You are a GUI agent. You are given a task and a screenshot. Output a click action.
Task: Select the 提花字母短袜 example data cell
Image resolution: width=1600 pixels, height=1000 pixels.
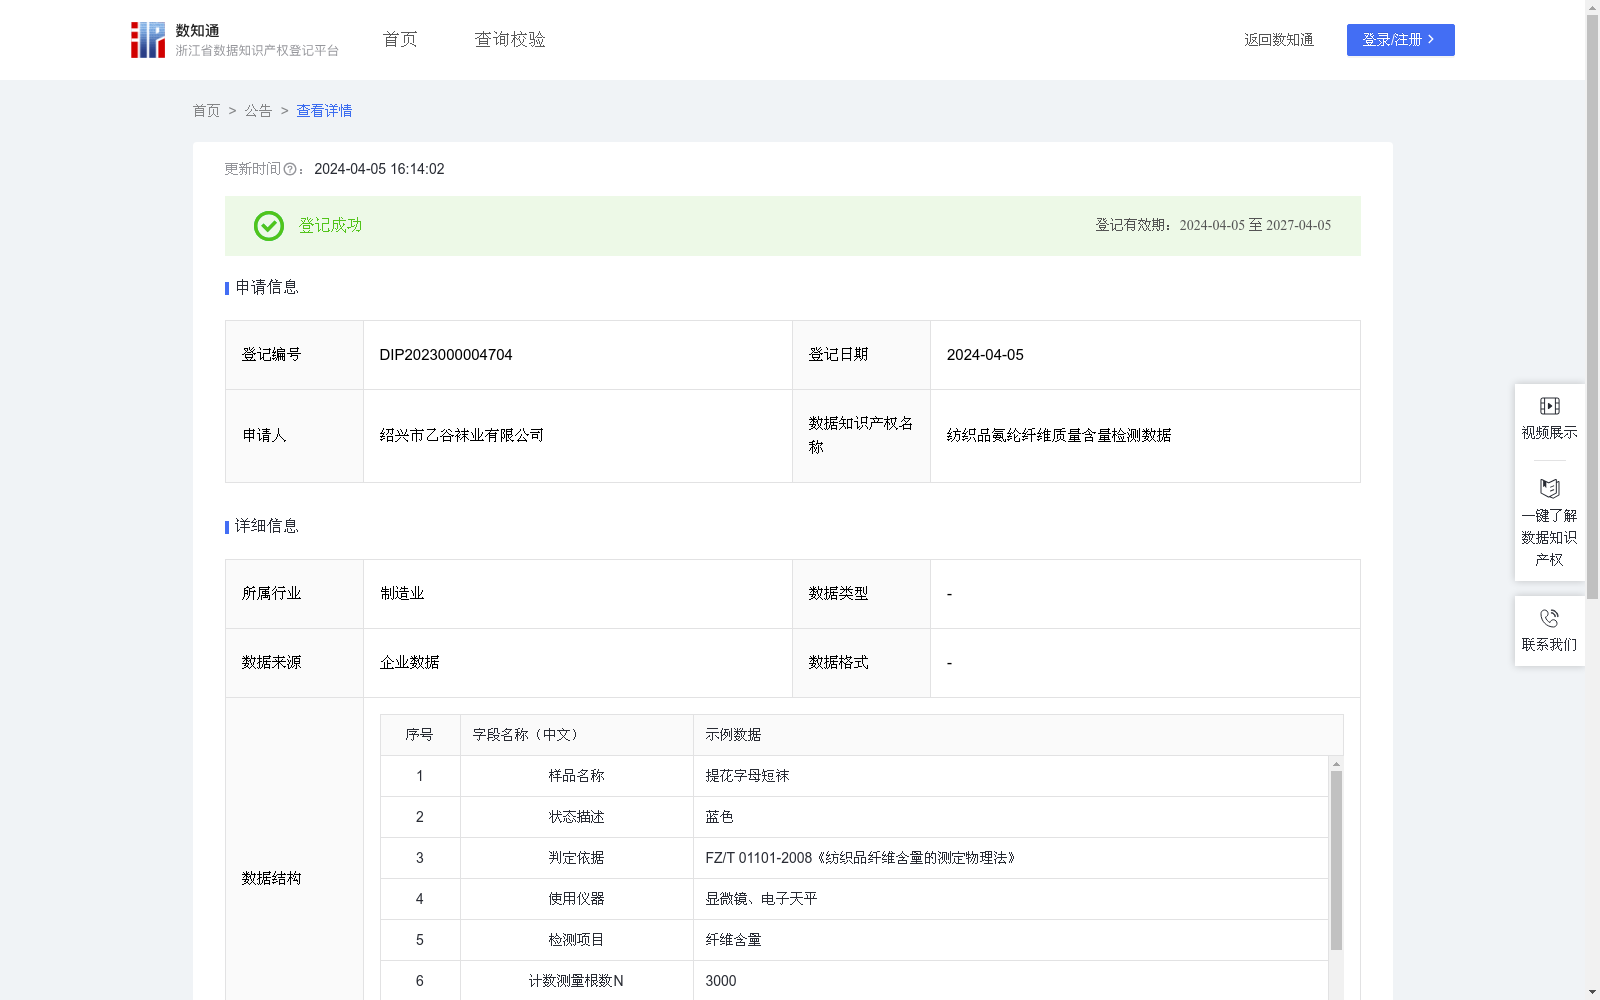[x=745, y=775]
